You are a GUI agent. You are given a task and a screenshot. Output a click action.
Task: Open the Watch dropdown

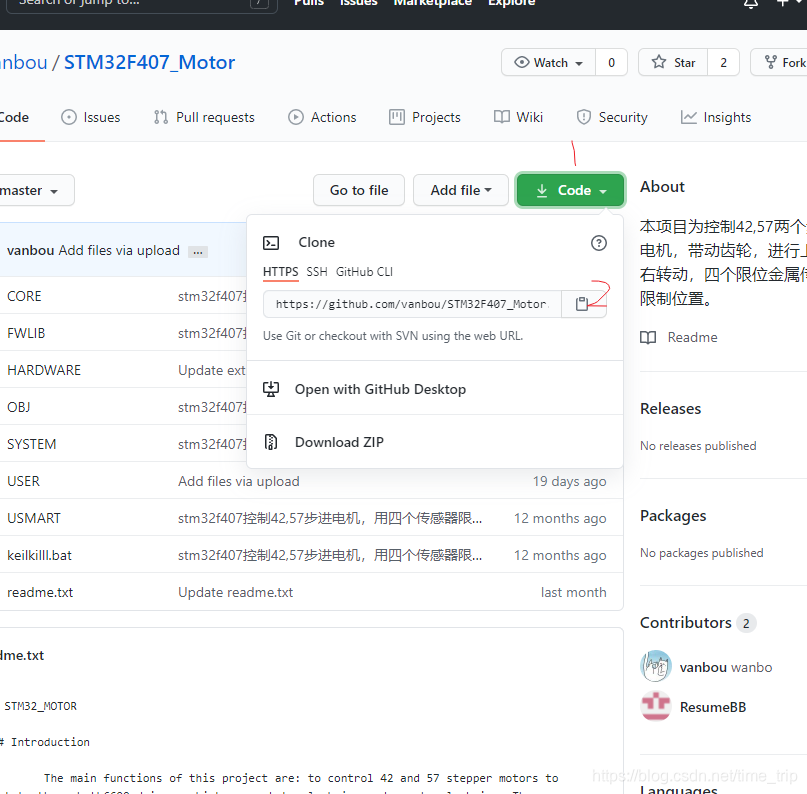coord(549,62)
